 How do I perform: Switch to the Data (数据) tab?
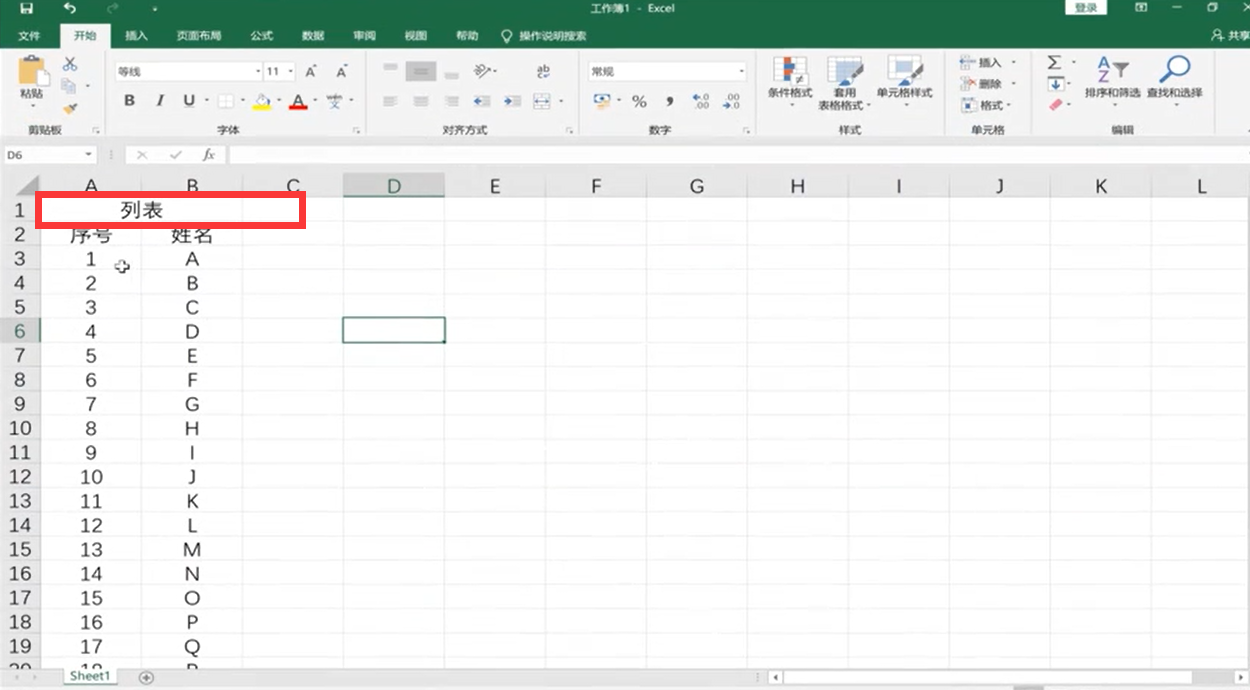point(313,36)
